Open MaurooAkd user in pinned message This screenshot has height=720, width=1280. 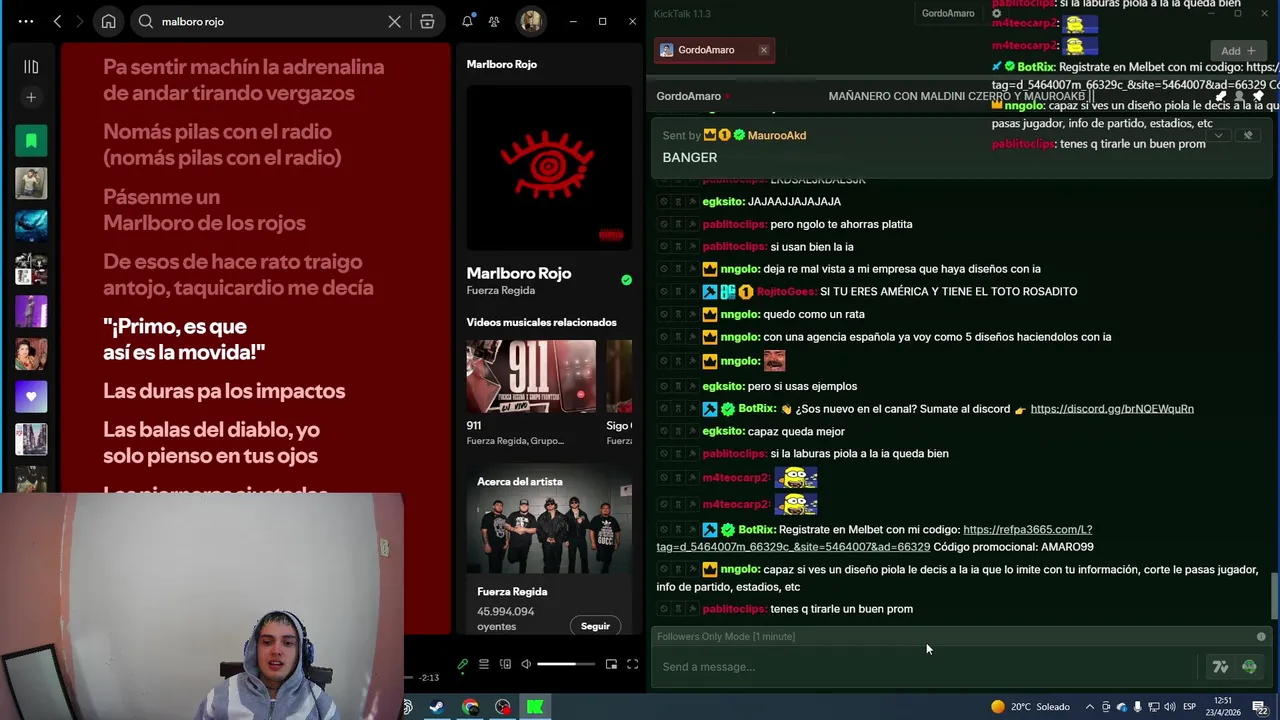click(776, 135)
